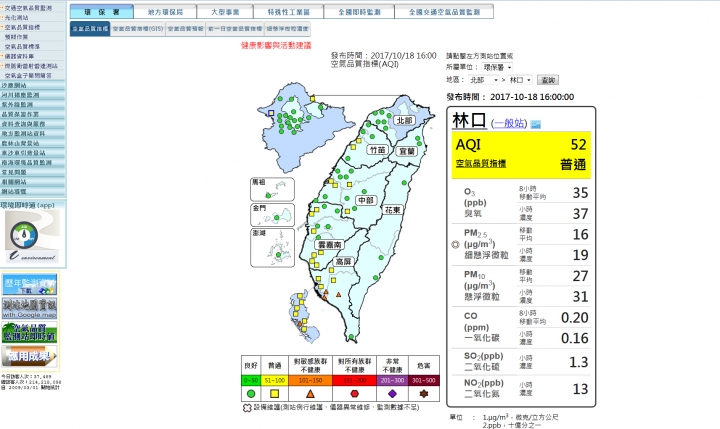This screenshot has height=429, width=720.
Task: Open the 應用成果 pencil banner
Action: point(29,356)
